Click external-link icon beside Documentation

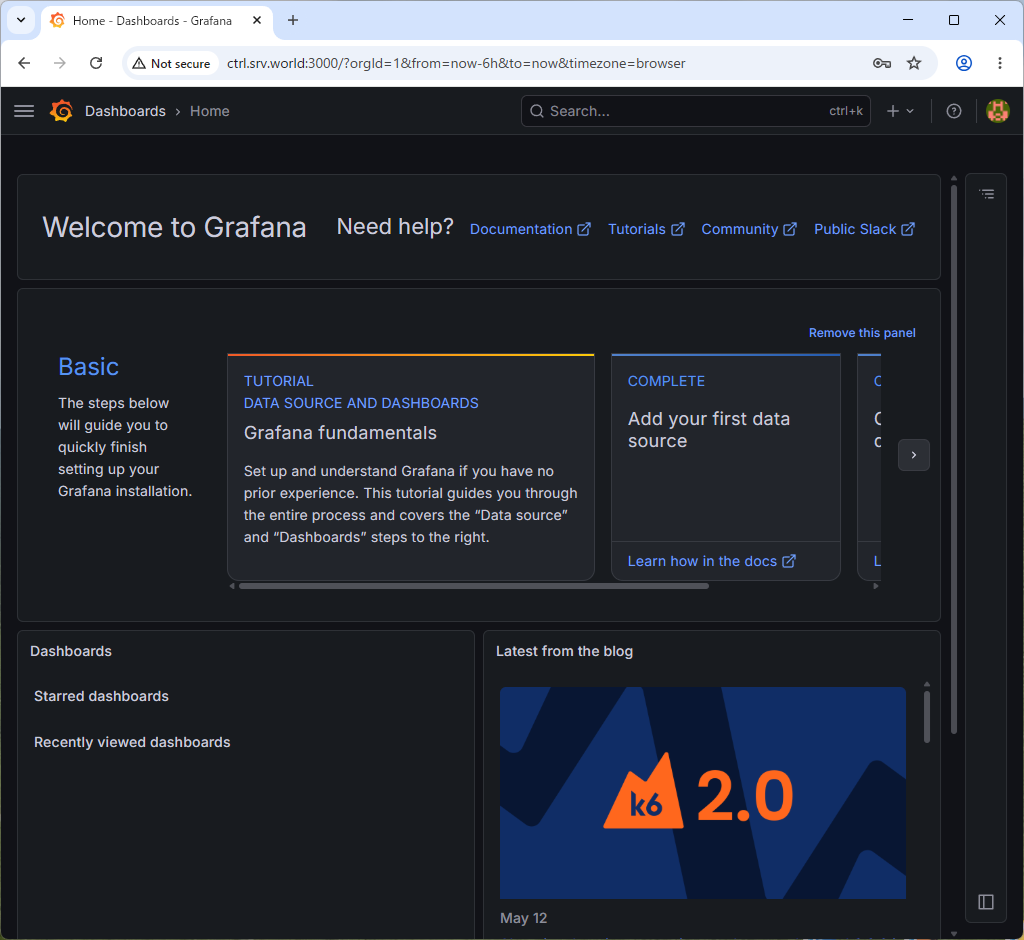[x=584, y=229]
